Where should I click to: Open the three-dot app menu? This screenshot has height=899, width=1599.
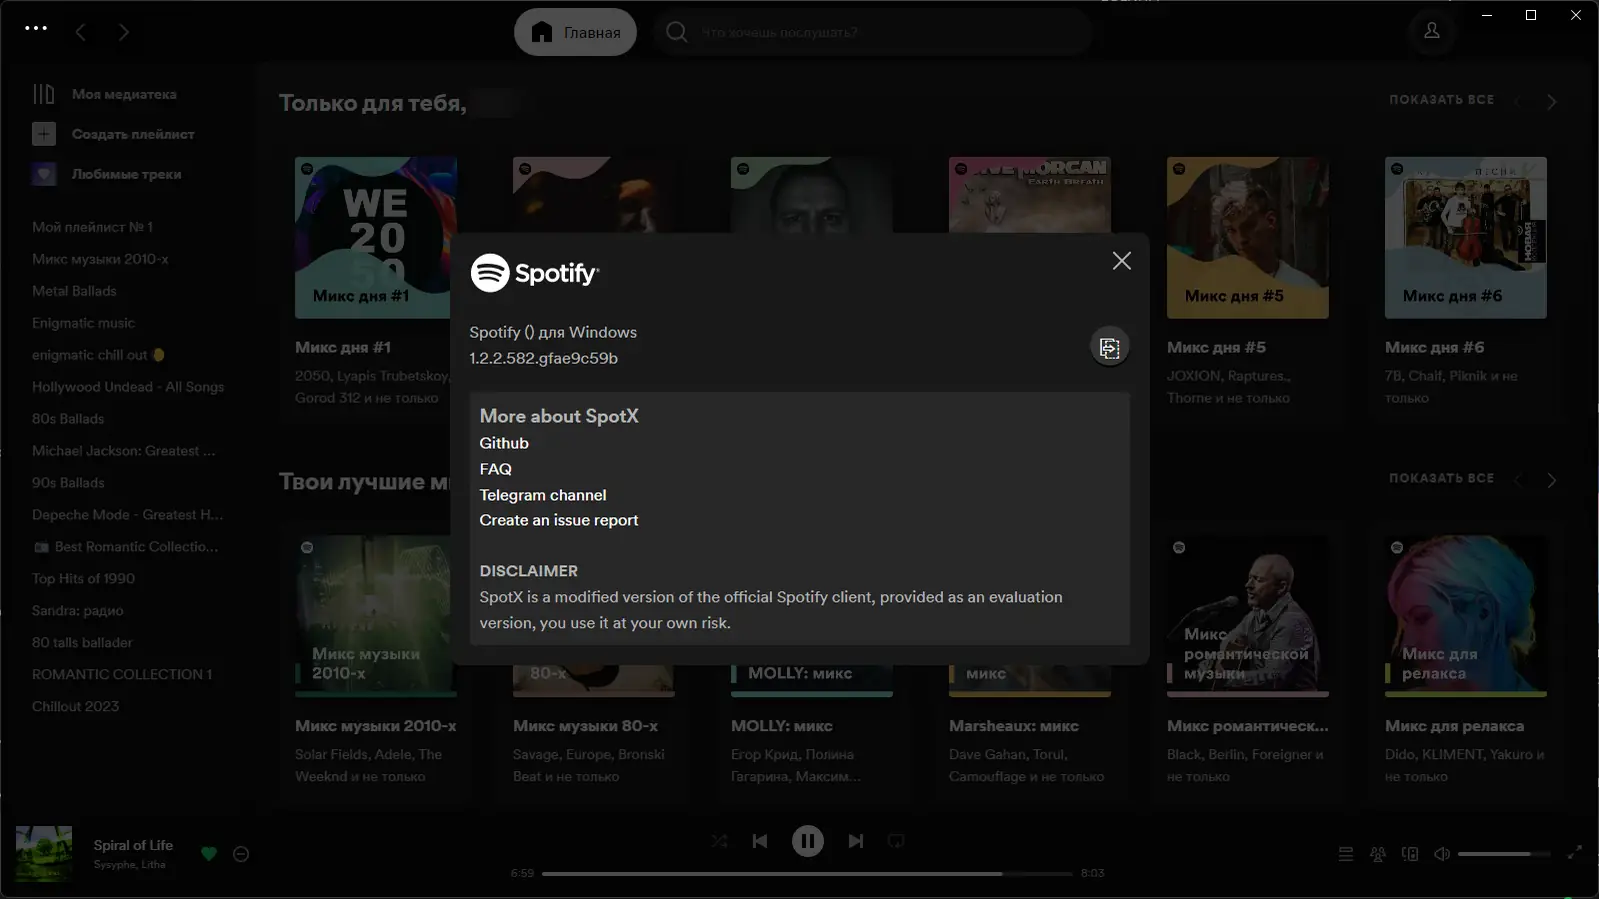click(36, 28)
